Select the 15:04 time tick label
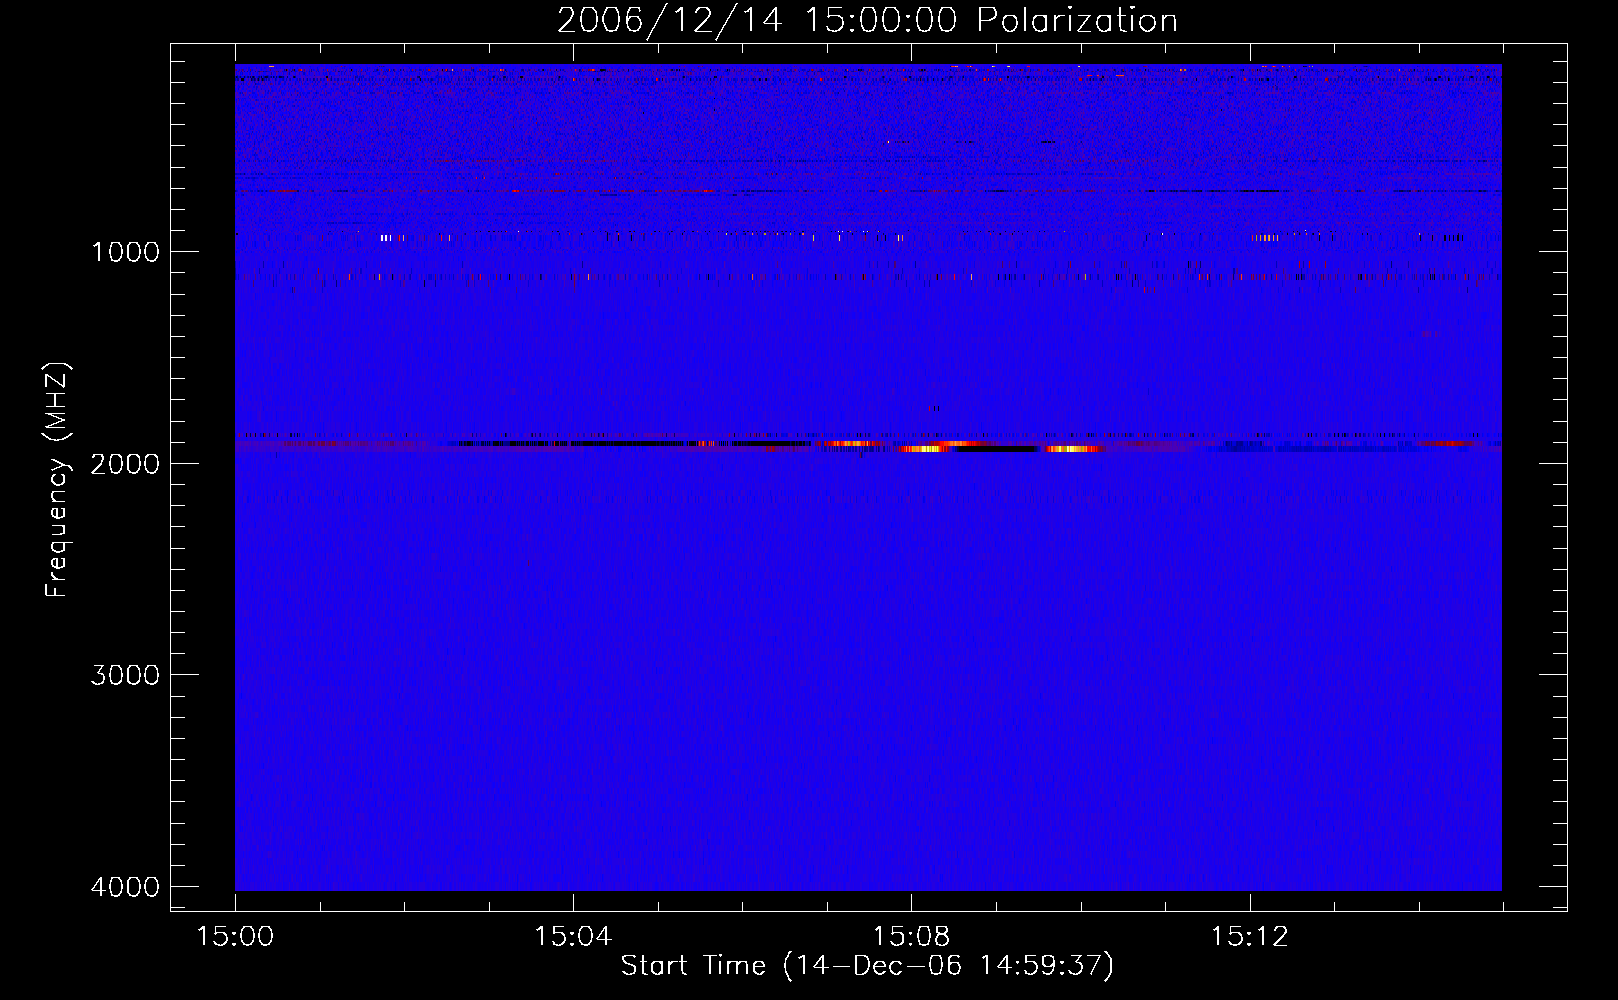Viewport: 1618px width, 1000px height. coord(573,937)
